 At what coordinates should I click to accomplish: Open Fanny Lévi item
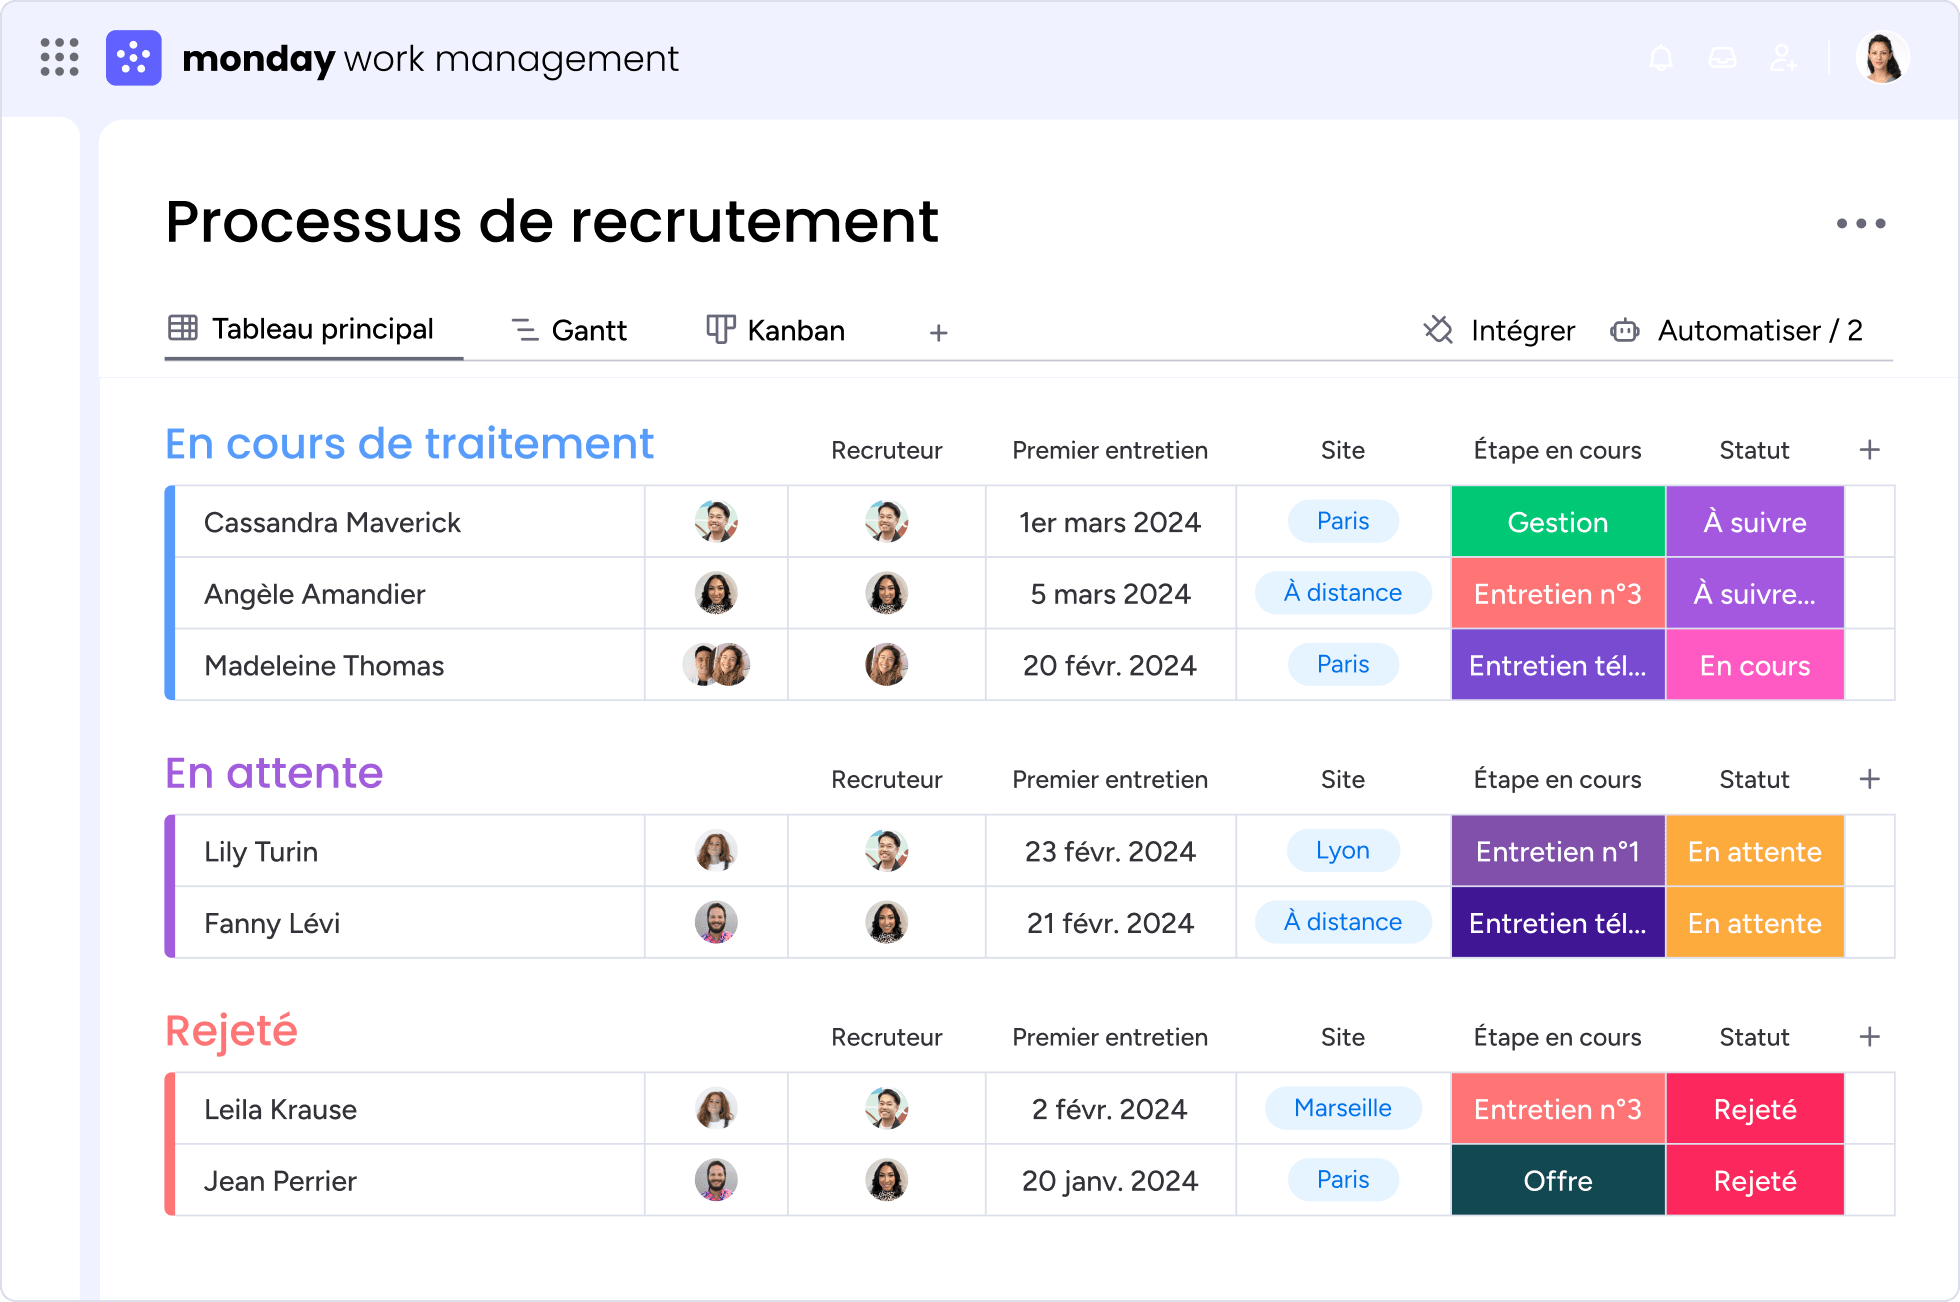(x=272, y=924)
